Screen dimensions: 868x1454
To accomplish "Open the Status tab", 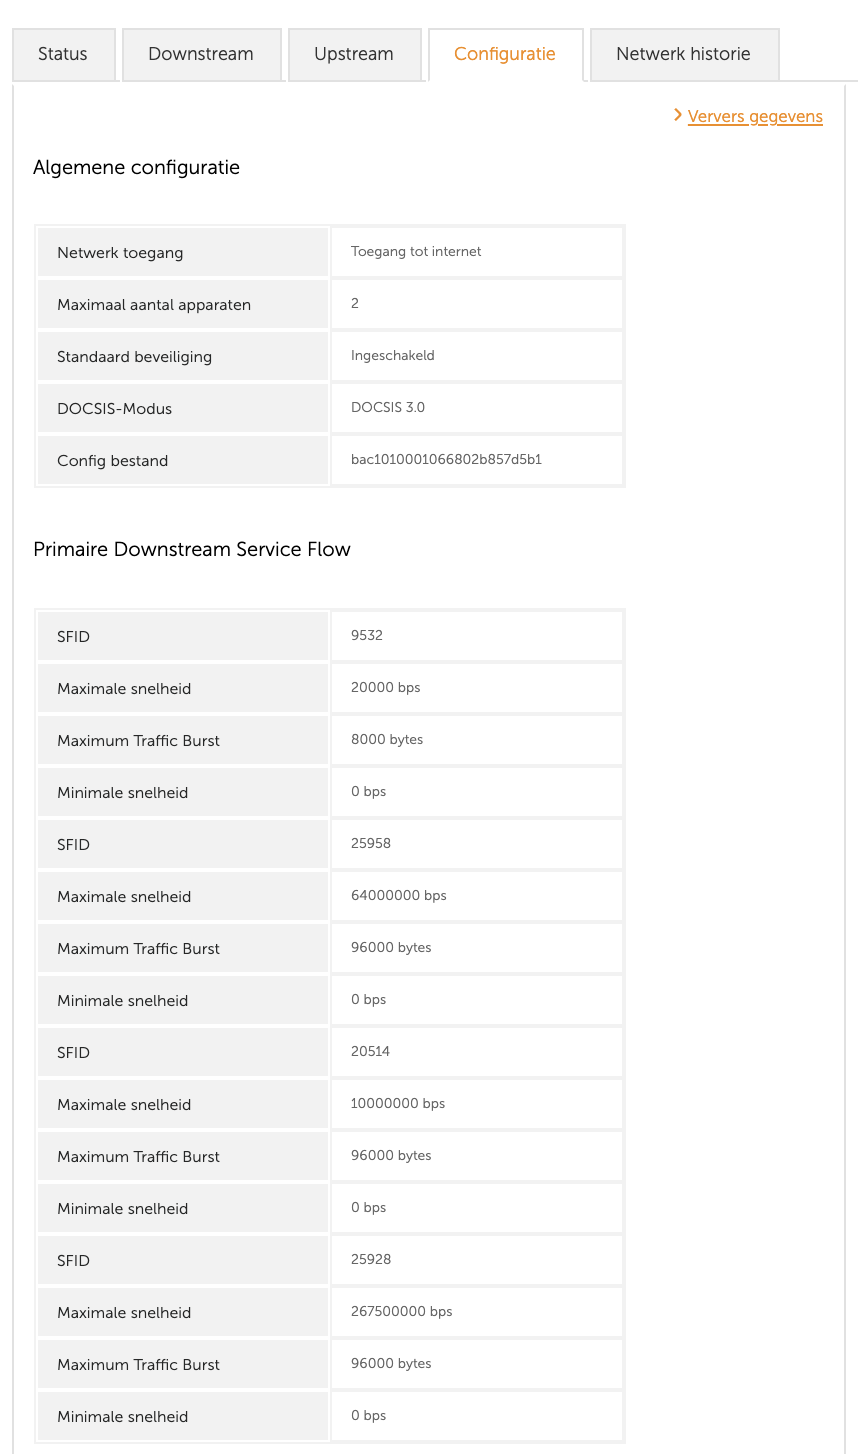I will pos(63,54).
